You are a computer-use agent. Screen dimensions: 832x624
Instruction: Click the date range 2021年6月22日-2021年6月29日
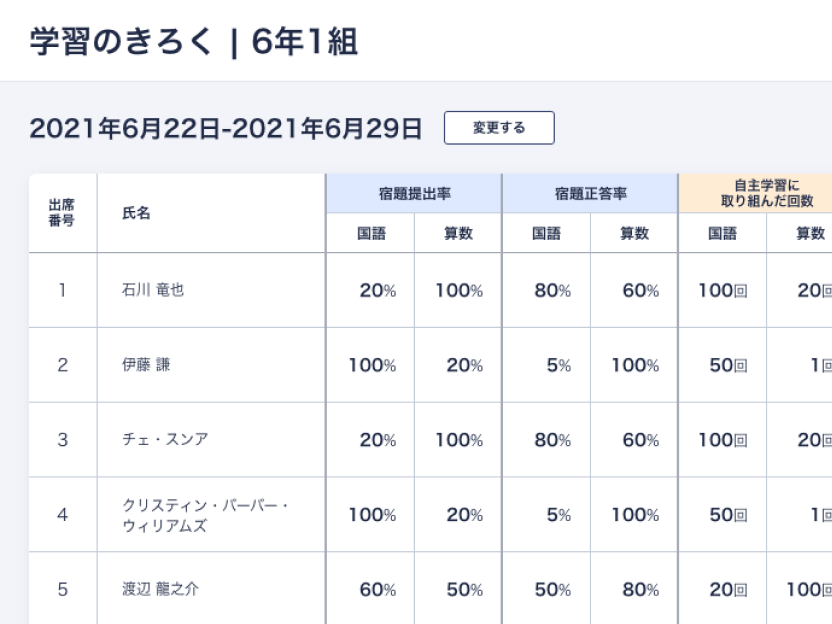point(226,129)
